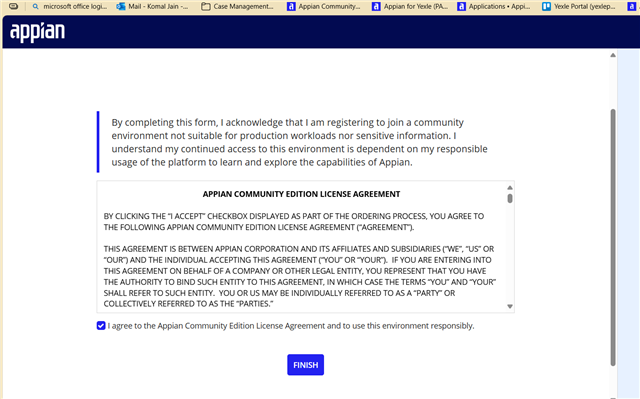Uncheck the license agreement checkbox
Screen dimensions: 640x399
(x=101, y=326)
